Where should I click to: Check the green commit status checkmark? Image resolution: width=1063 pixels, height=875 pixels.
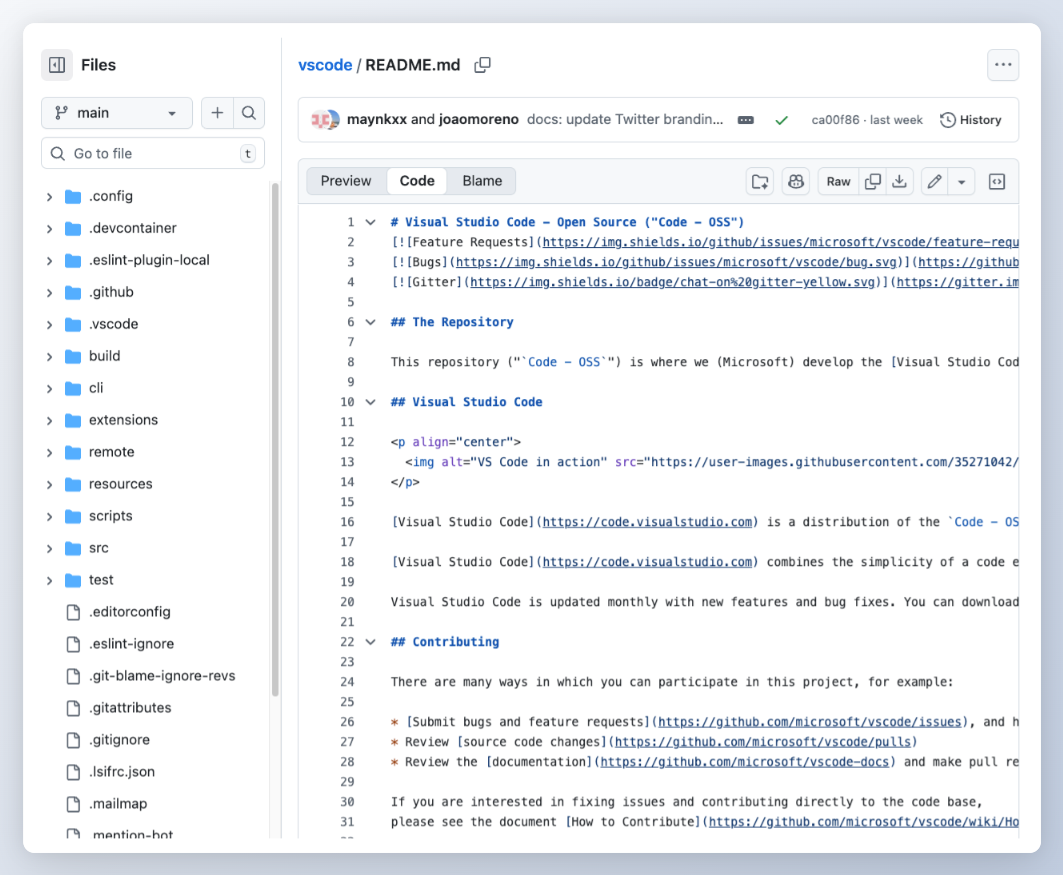point(782,118)
